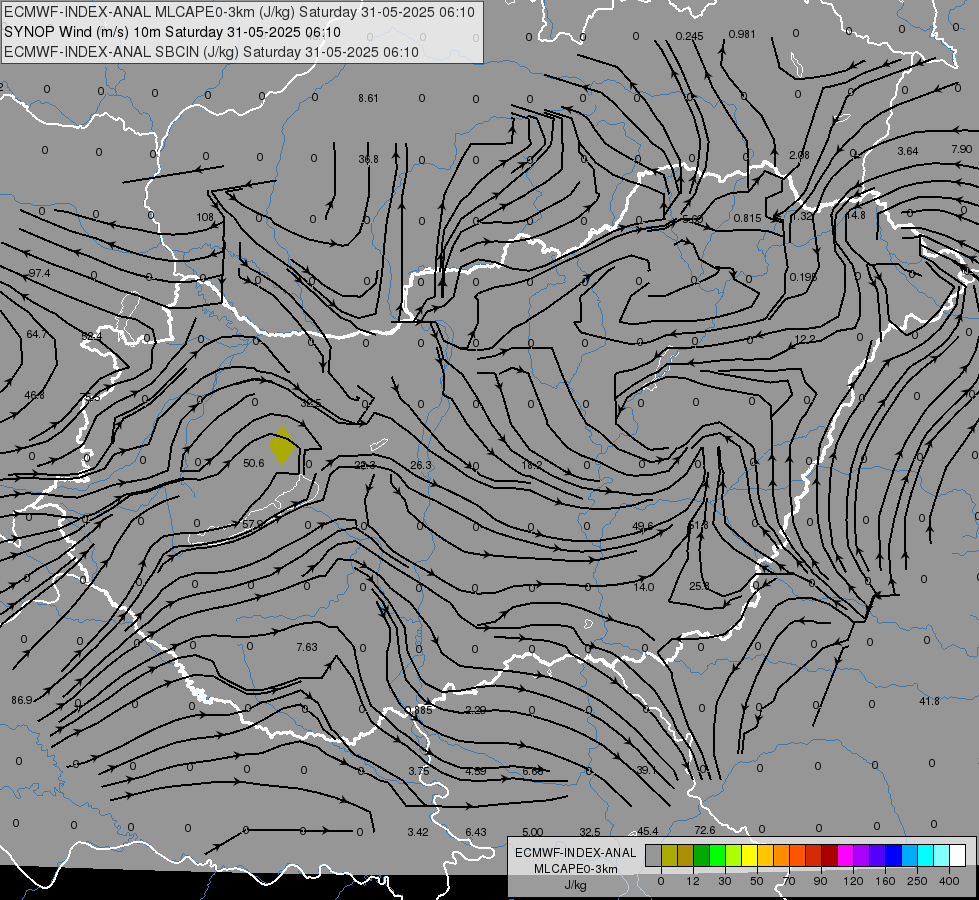Image resolution: width=979 pixels, height=900 pixels.
Task: Click the map value 5.00
Action: (x=533, y=832)
